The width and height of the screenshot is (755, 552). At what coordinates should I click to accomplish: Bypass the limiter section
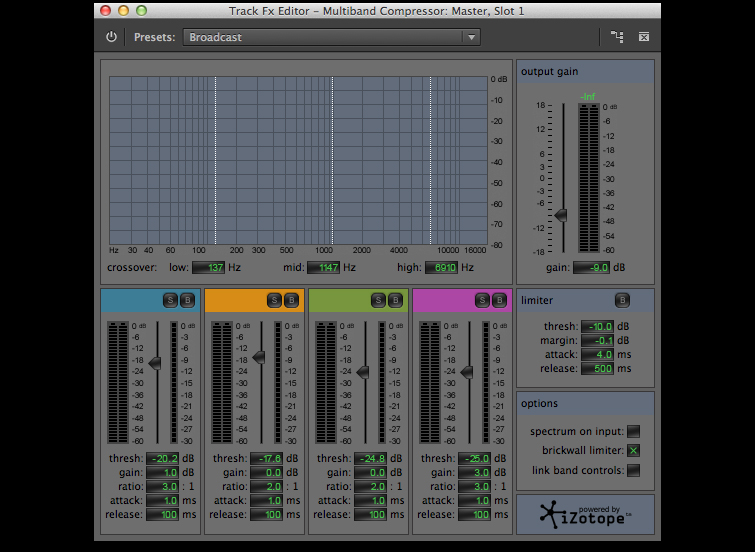(x=621, y=299)
